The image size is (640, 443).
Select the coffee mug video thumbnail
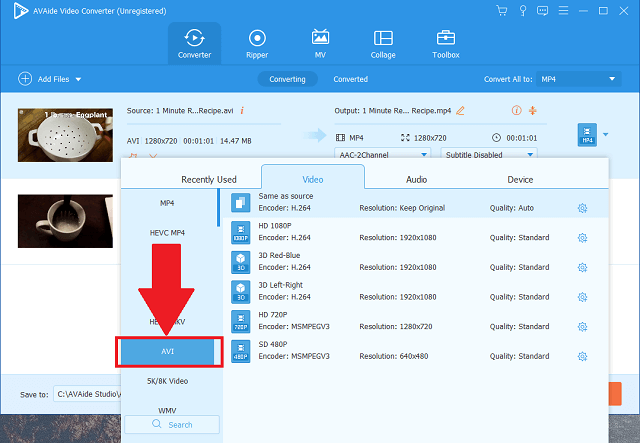(x=65, y=221)
